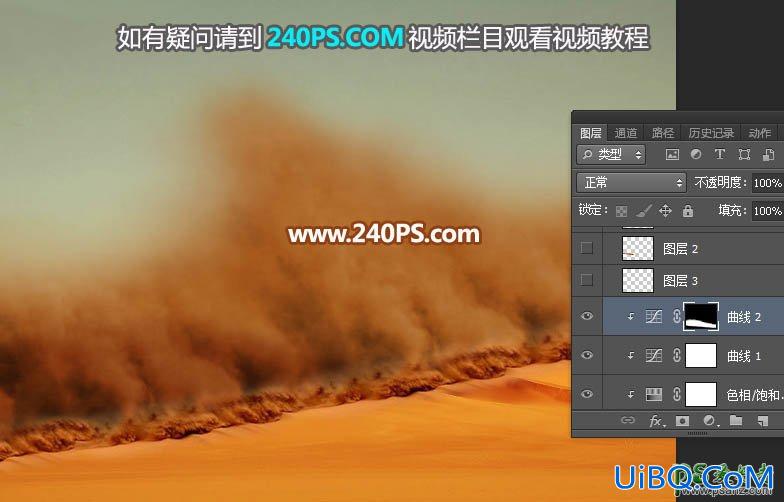The image size is (784, 502).
Task: Filter layers by shape layers icon
Action: click(x=744, y=155)
